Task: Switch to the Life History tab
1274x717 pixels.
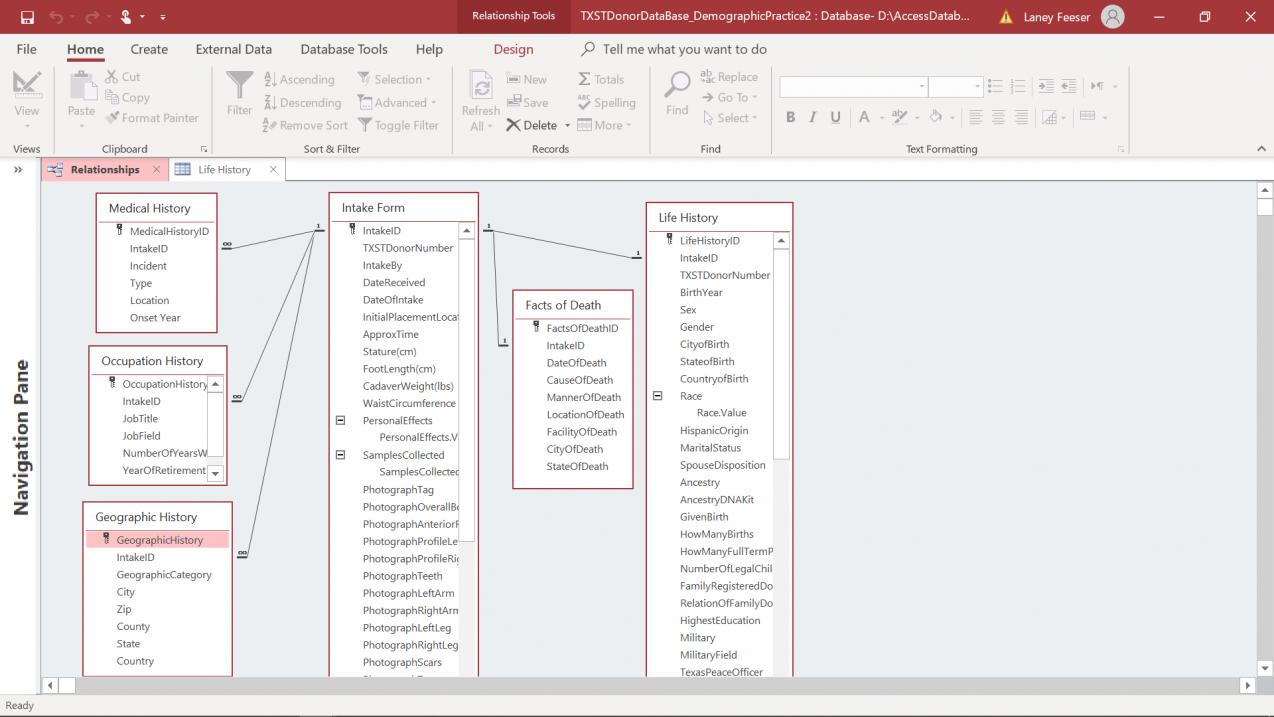Action: click(x=224, y=170)
